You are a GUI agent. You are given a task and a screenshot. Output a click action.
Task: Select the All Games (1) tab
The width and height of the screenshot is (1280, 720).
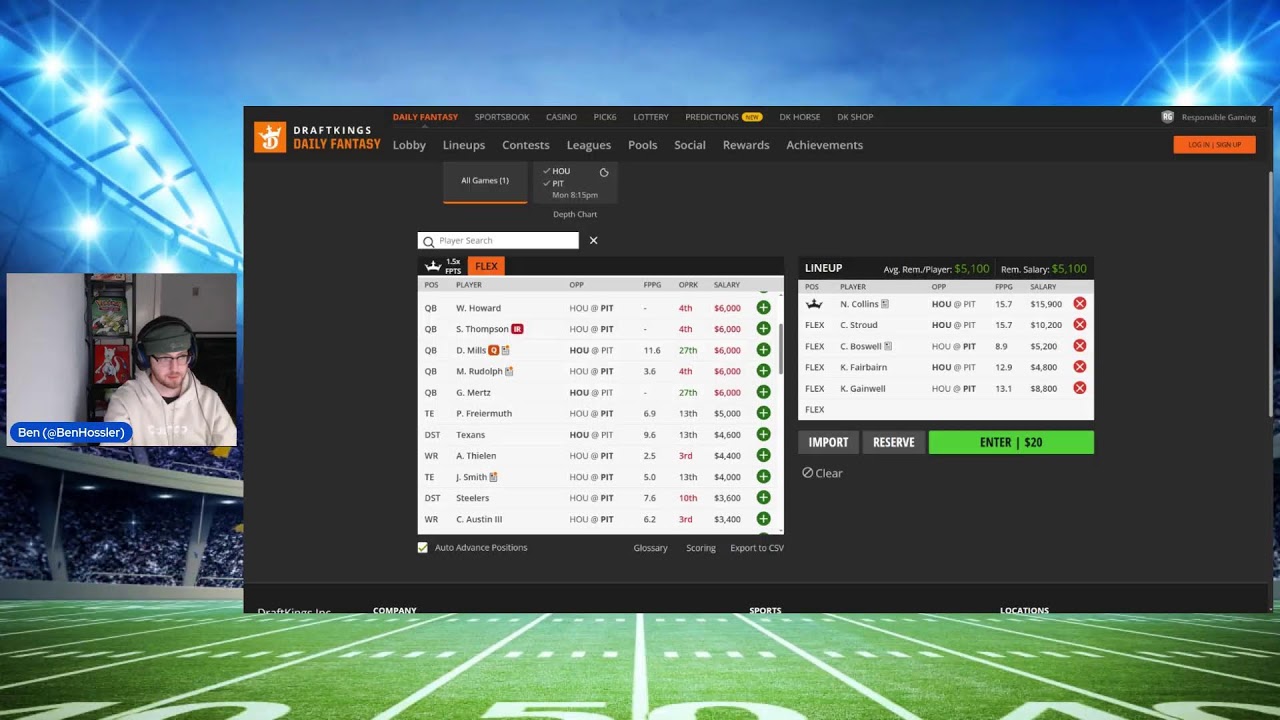pyautogui.click(x=485, y=181)
